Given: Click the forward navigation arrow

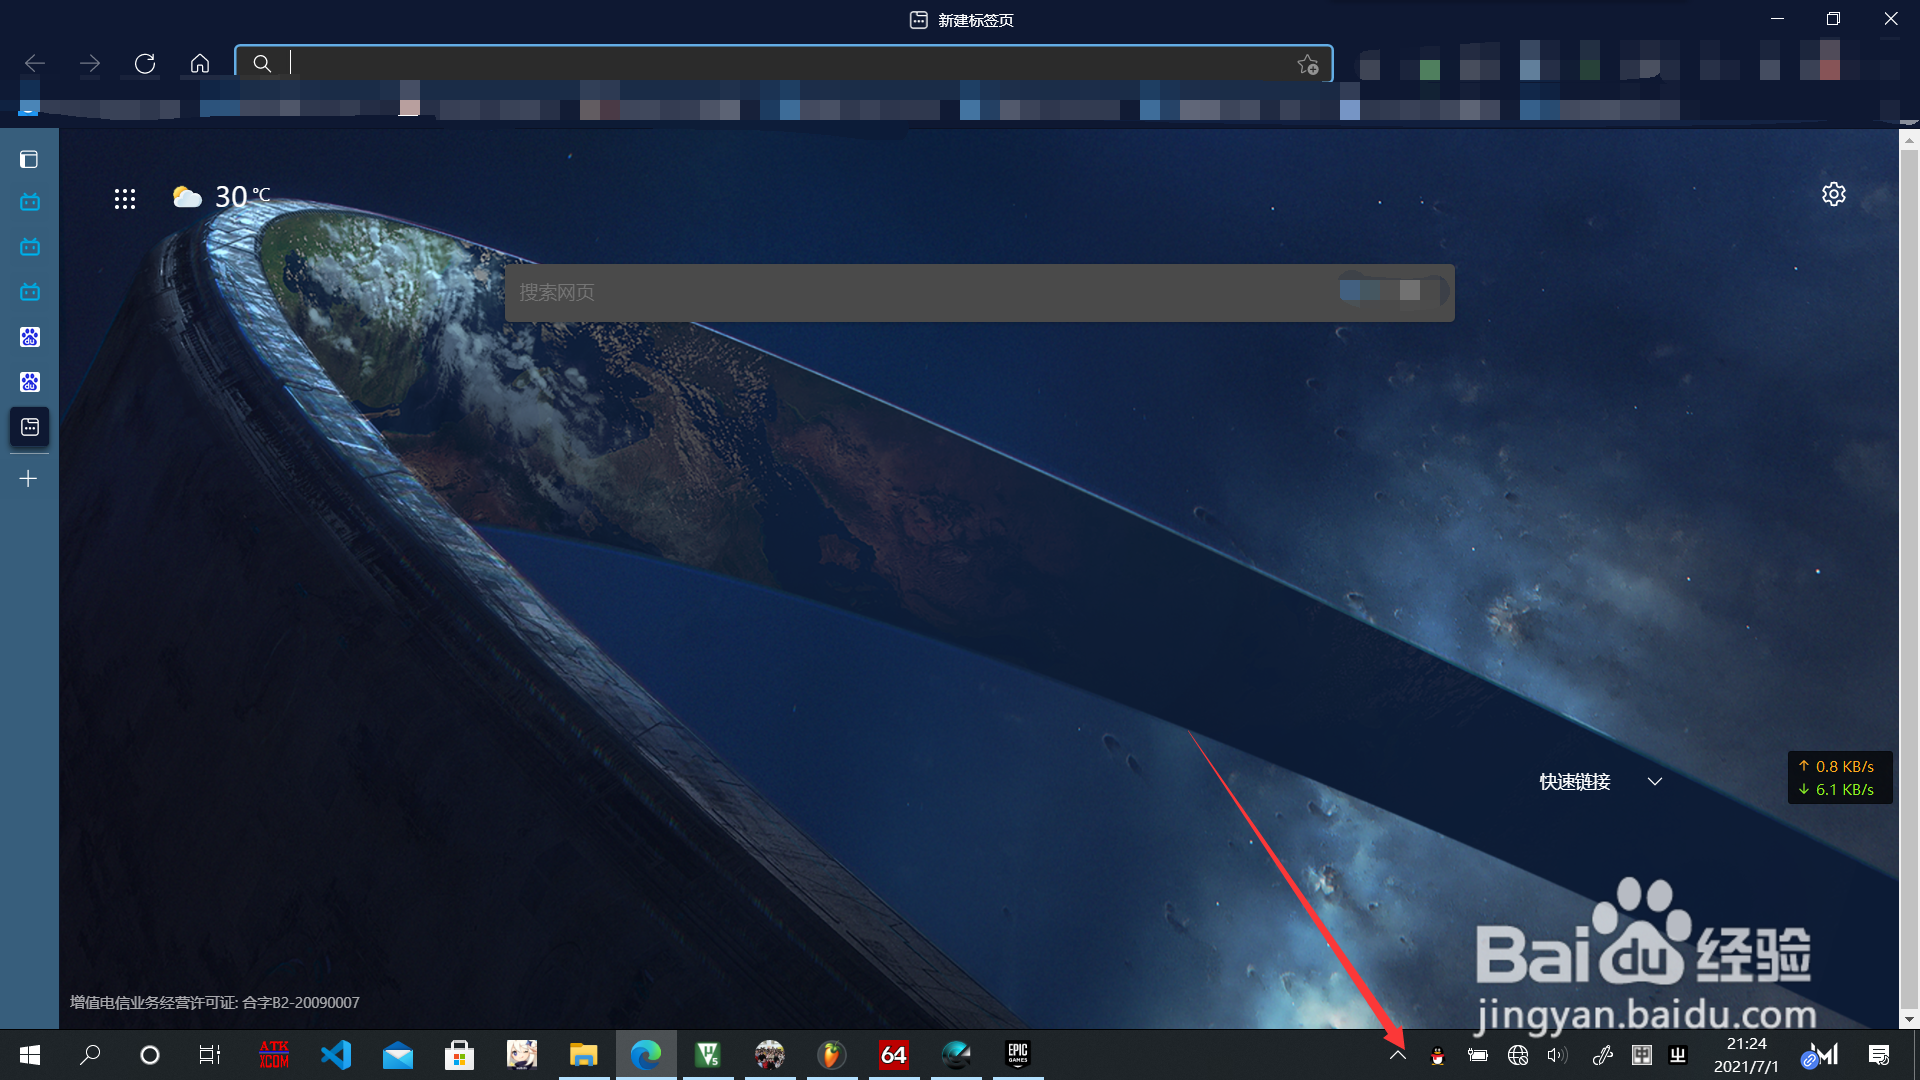Looking at the screenshot, I should pos(90,63).
